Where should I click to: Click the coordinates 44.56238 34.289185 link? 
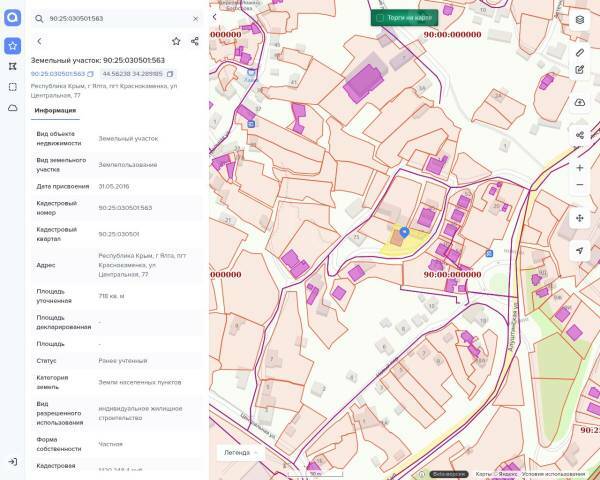point(133,74)
